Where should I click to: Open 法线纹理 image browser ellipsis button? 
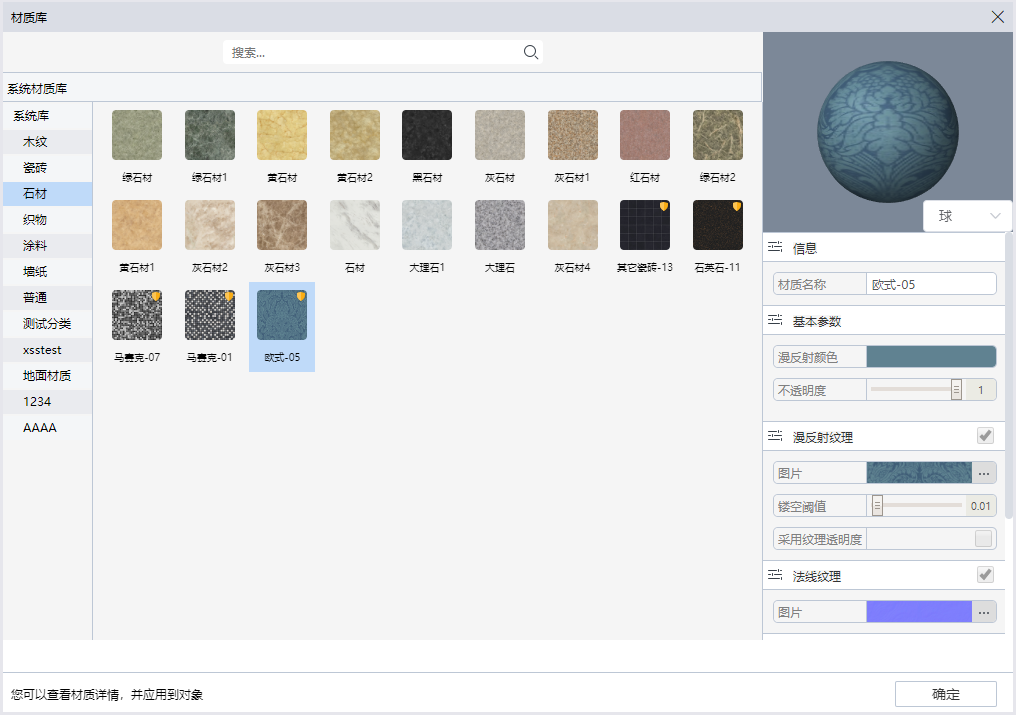tap(984, 612)
